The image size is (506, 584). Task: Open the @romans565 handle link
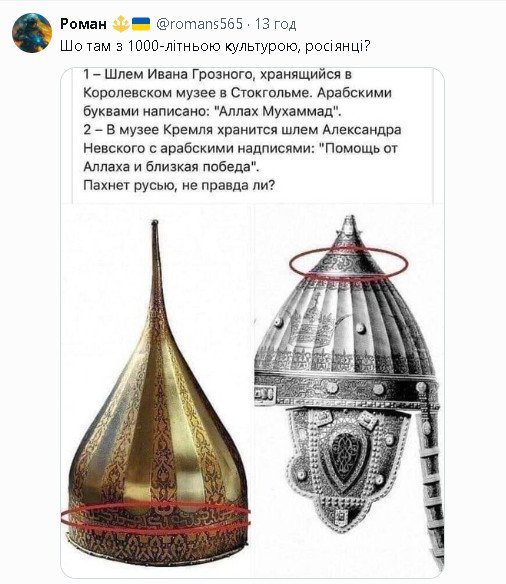(200, 24)
